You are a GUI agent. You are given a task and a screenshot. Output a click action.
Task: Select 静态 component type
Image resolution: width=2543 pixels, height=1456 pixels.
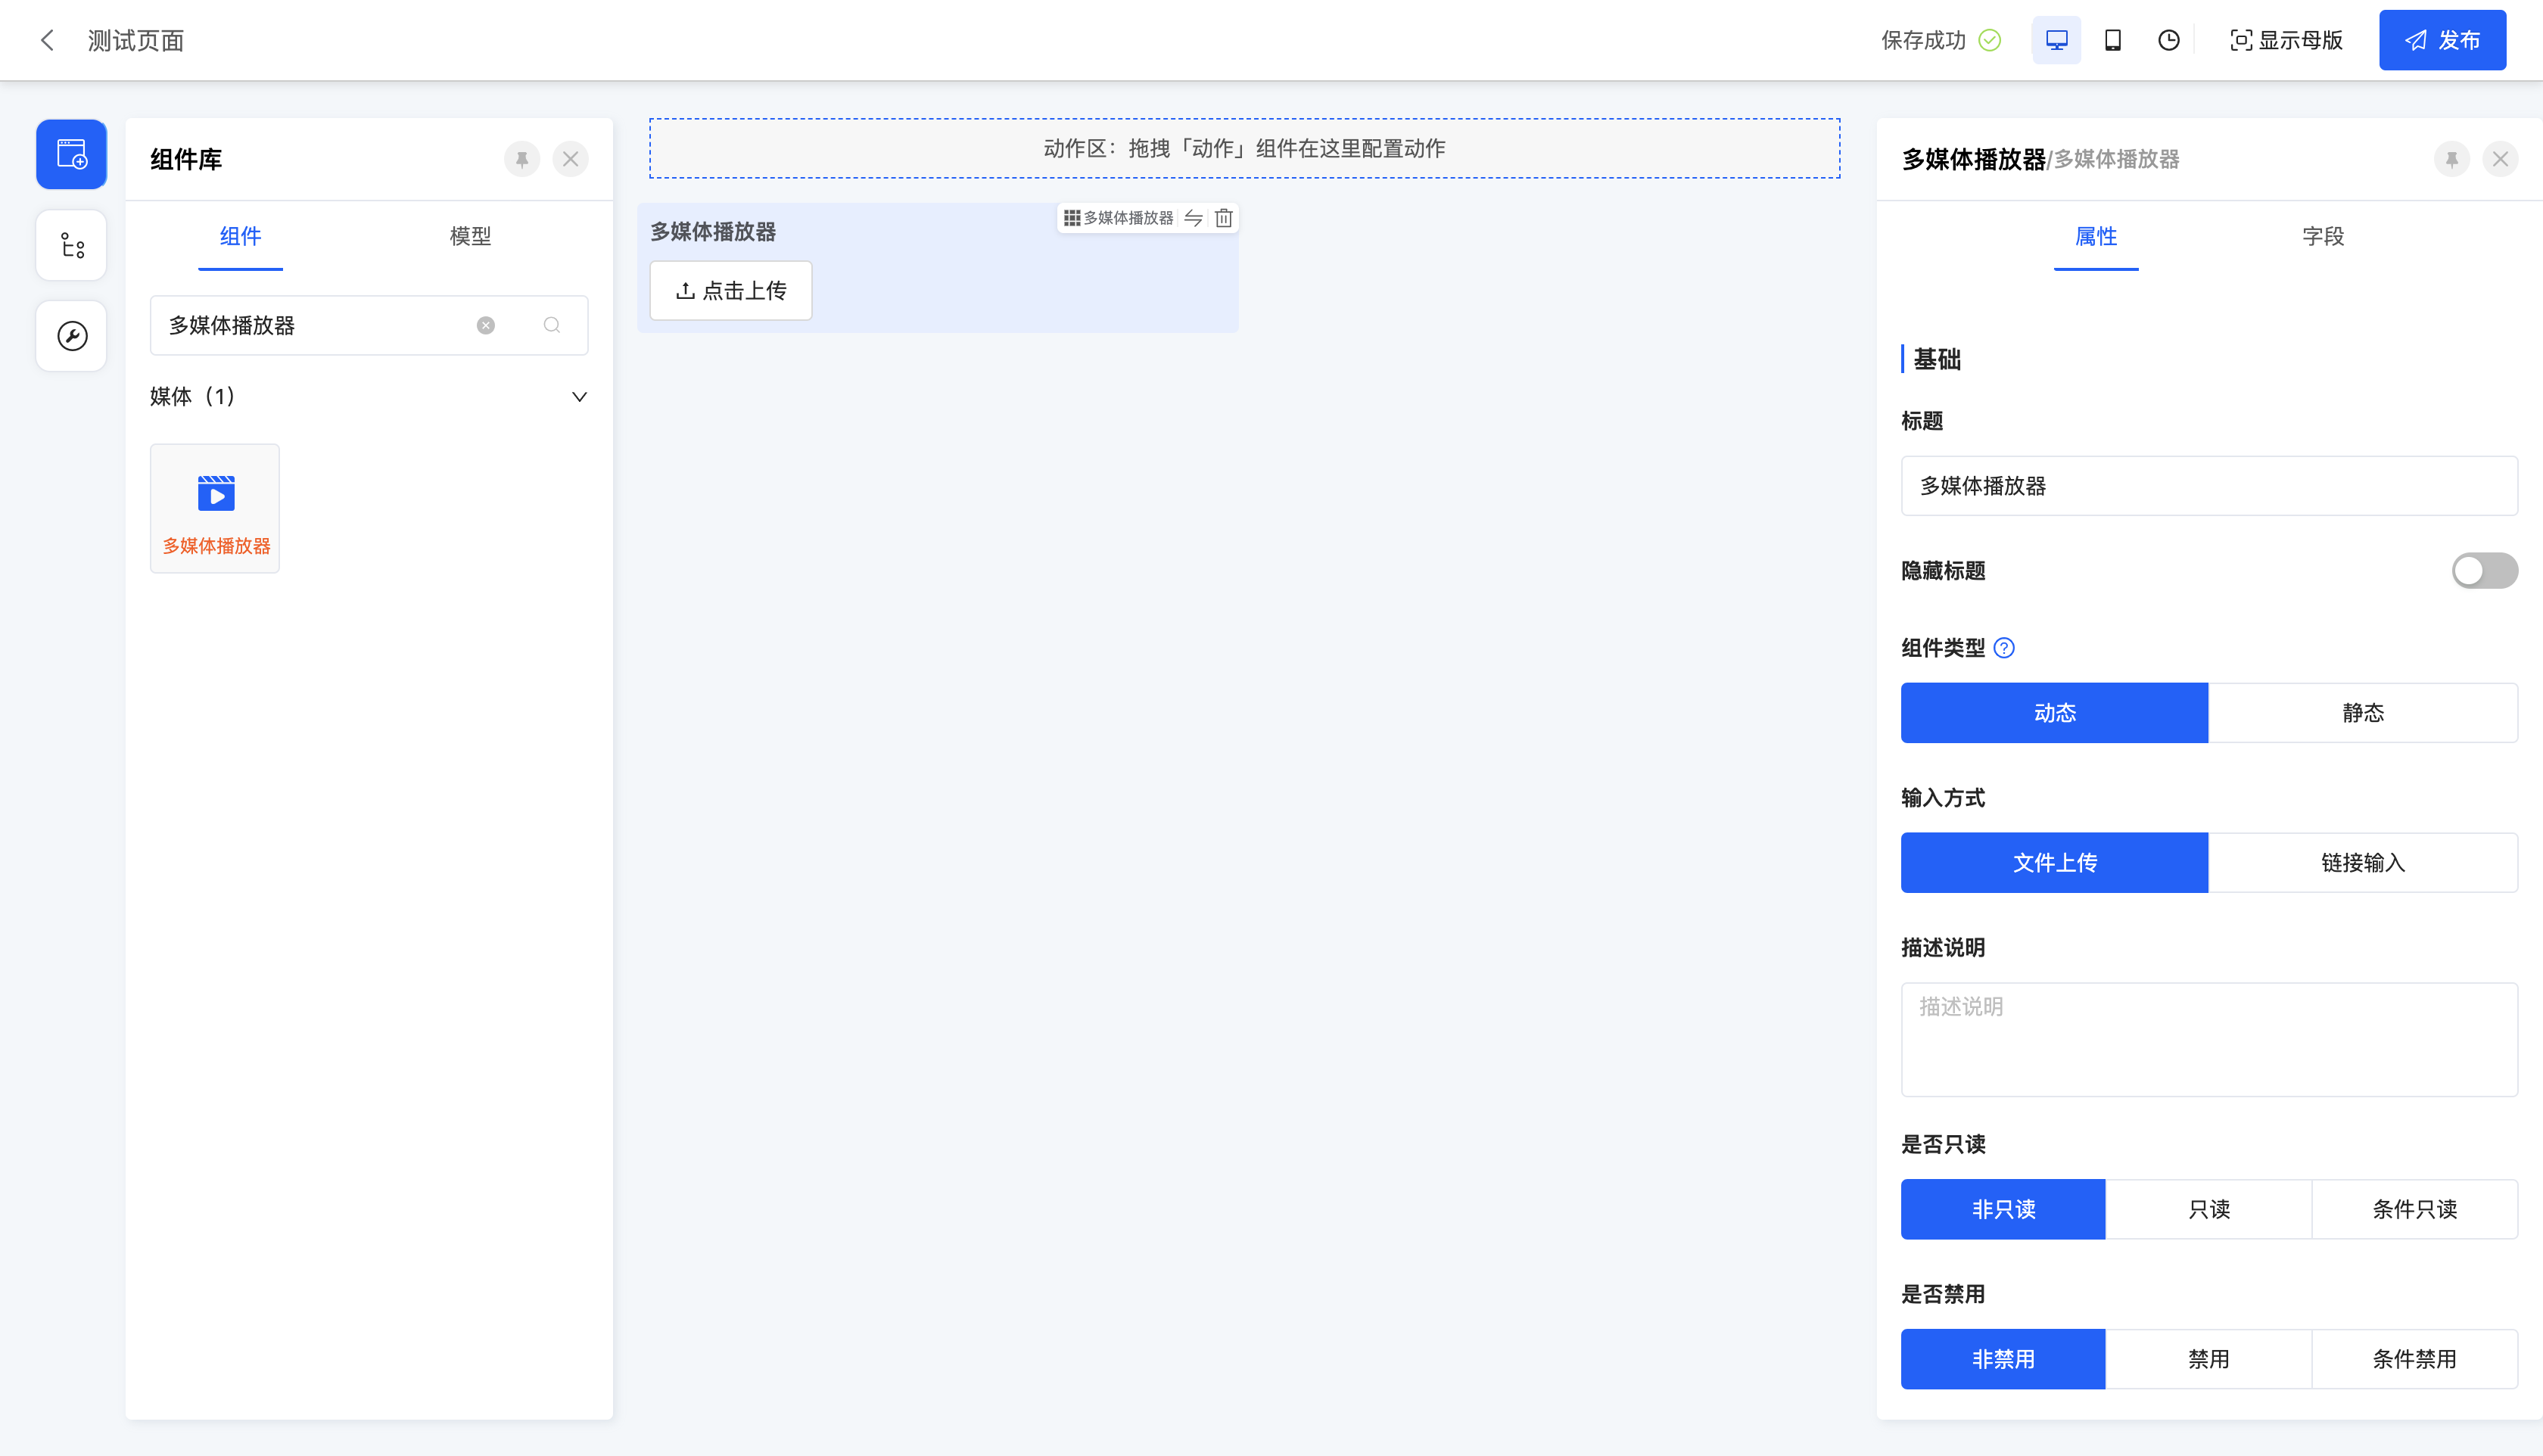[2362, 713]
